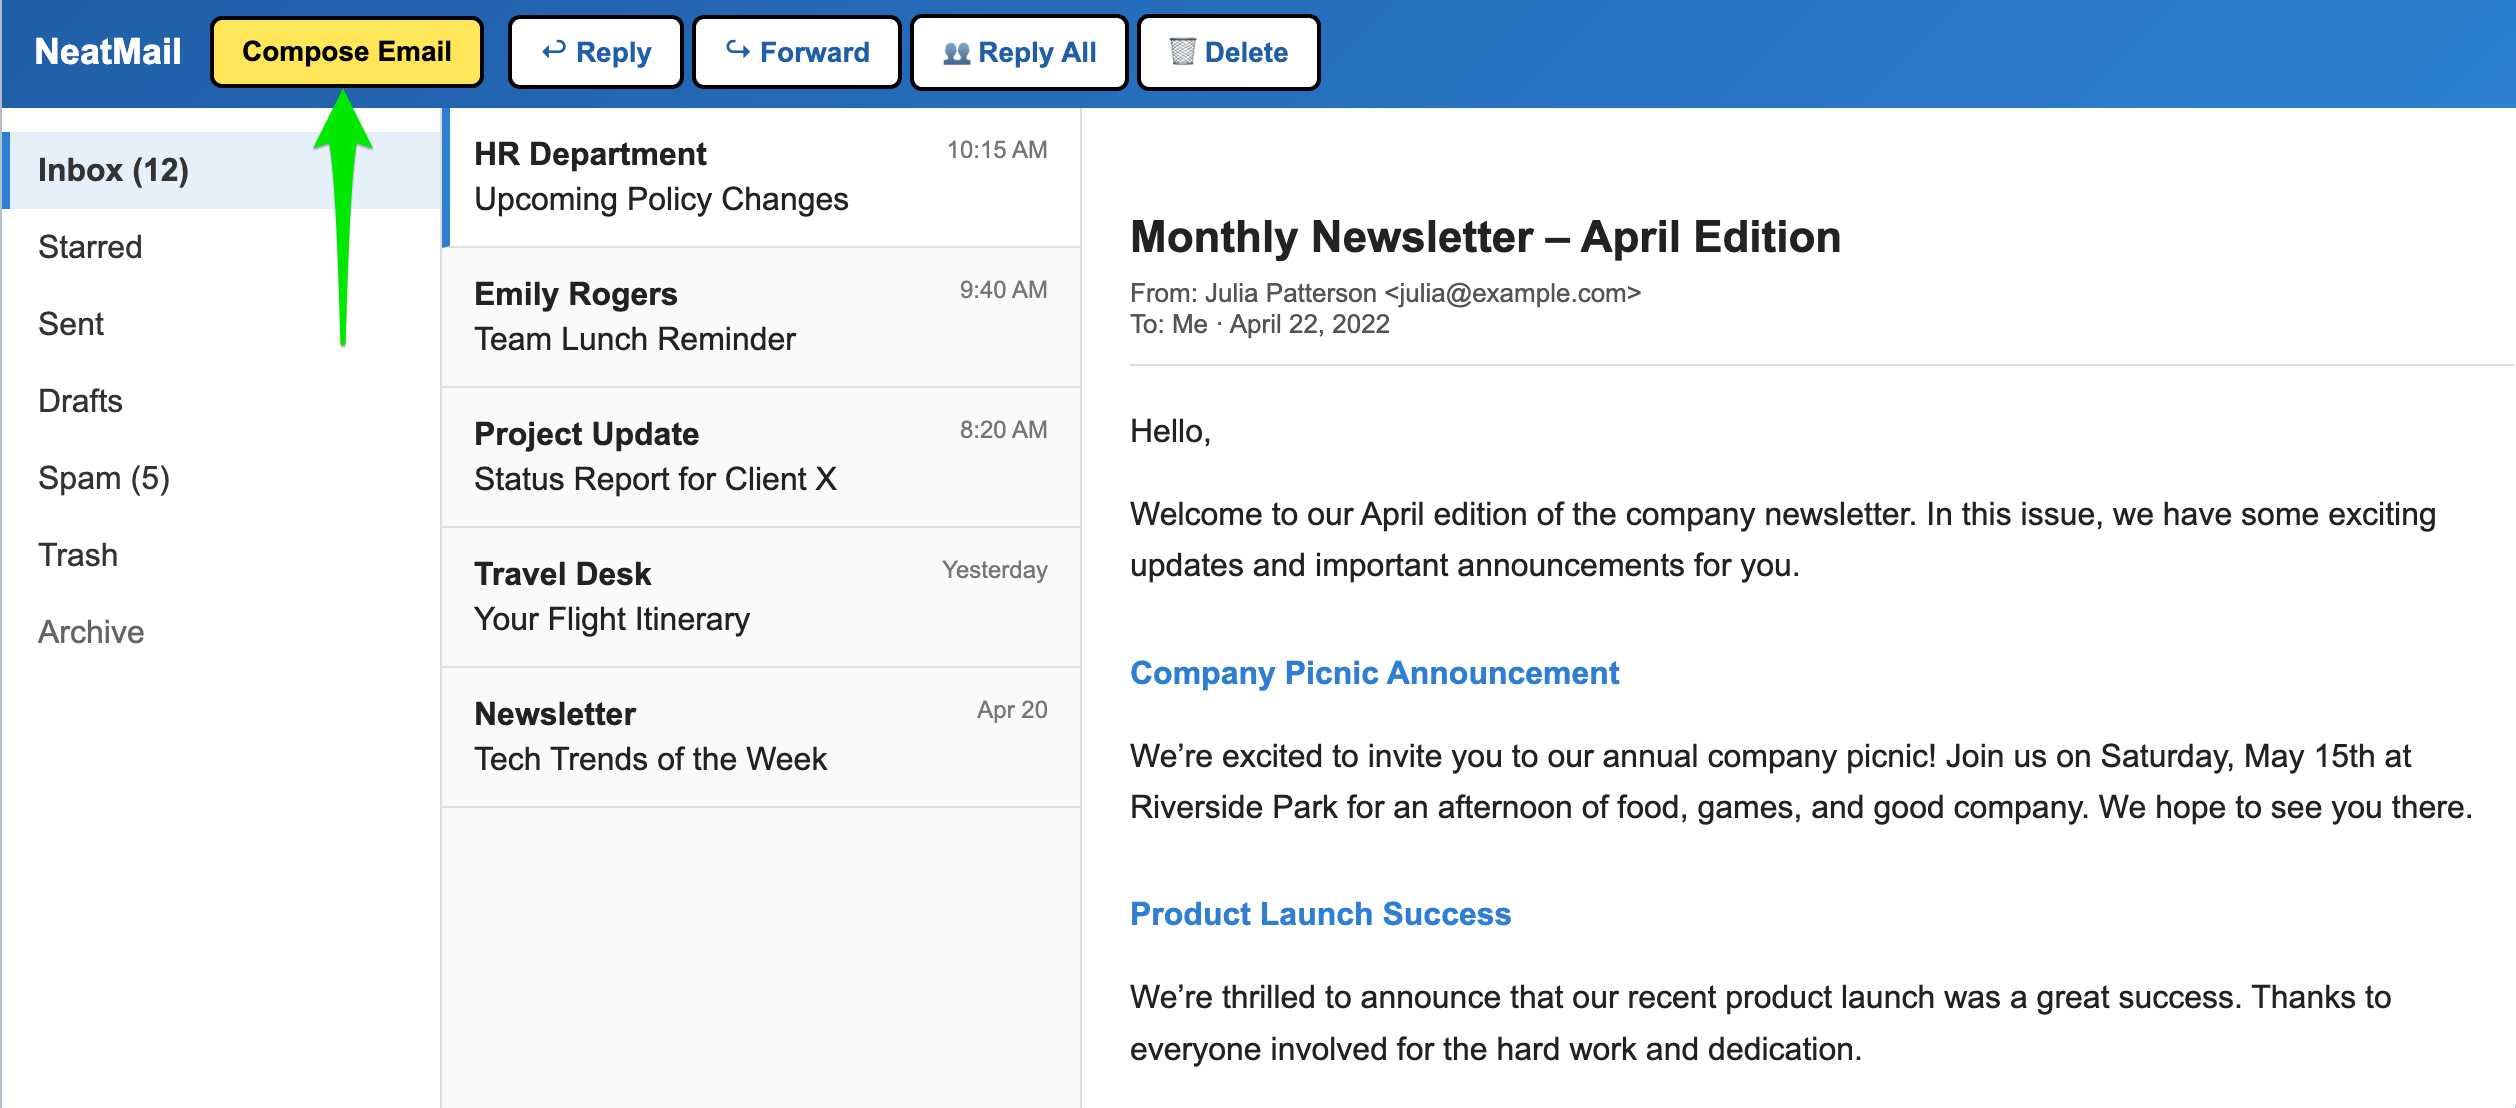Open the Spam folder
The height and width of the screenshot is (1108, 2516).
[x=103, y=478]
